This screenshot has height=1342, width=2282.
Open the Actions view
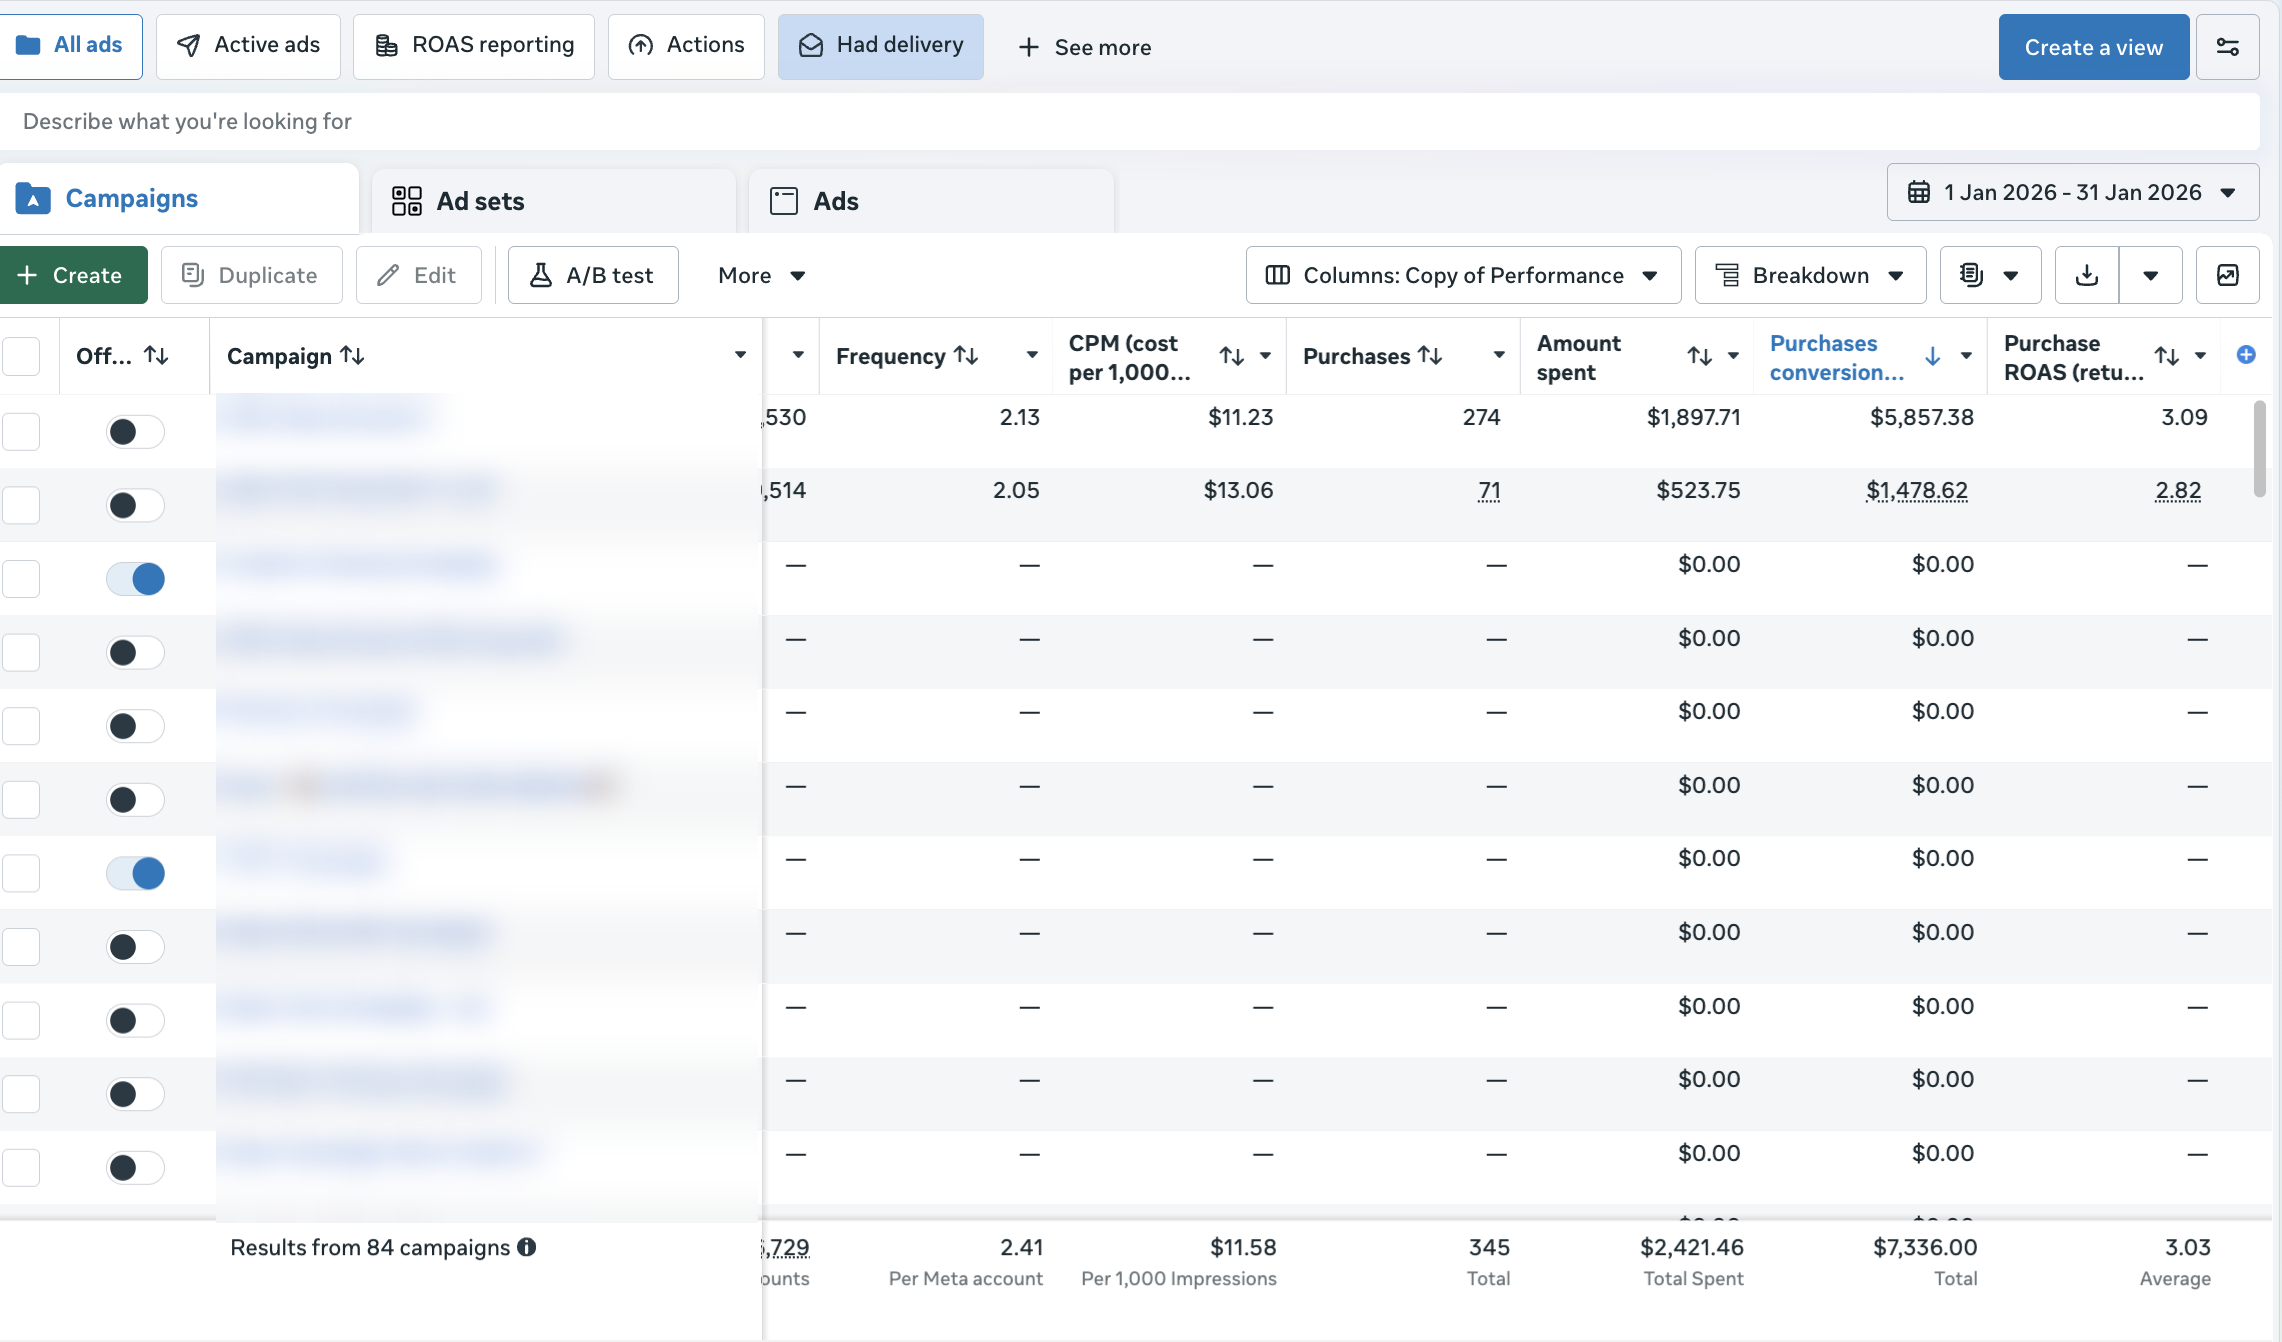point(686,46)
